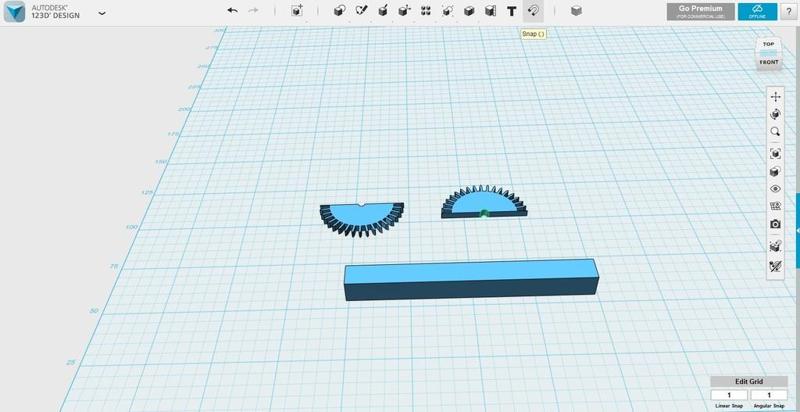Expand the side panel blue arrow tab

(x=797, y=231)
